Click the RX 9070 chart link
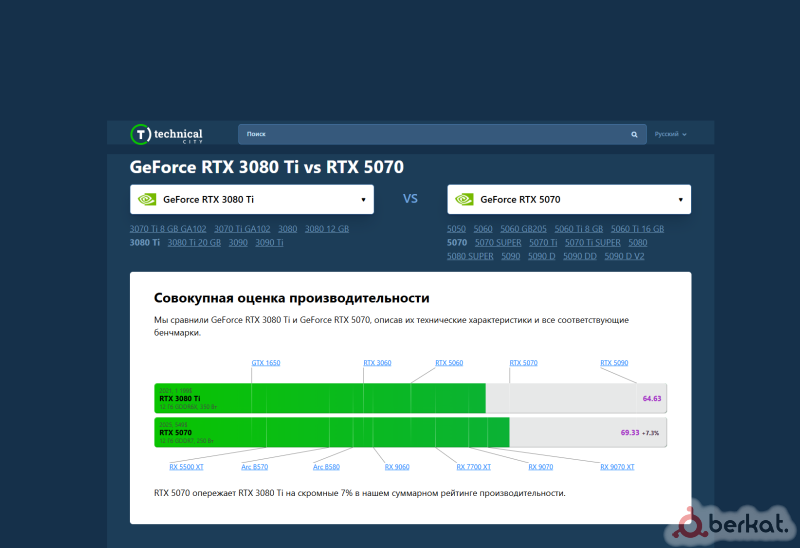800x548 pixels. click(541, 467)
